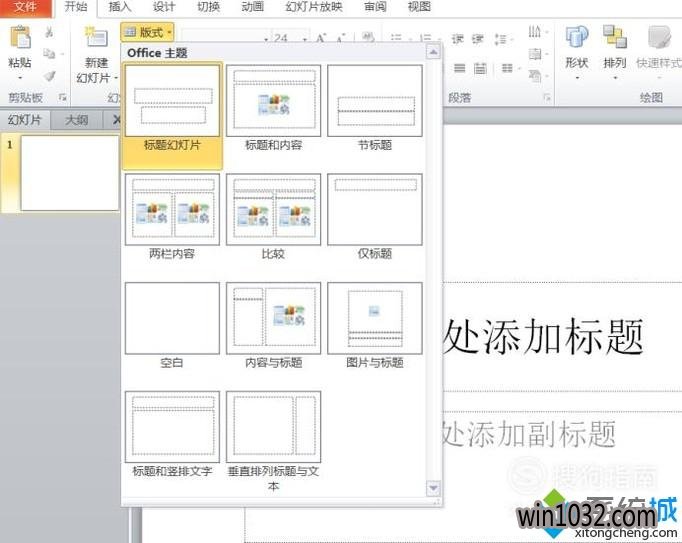This screenshot has height=543, width=682.
Task: Choose the Picture with Caption (图片与标题) layout
Action: click(374, 318)
